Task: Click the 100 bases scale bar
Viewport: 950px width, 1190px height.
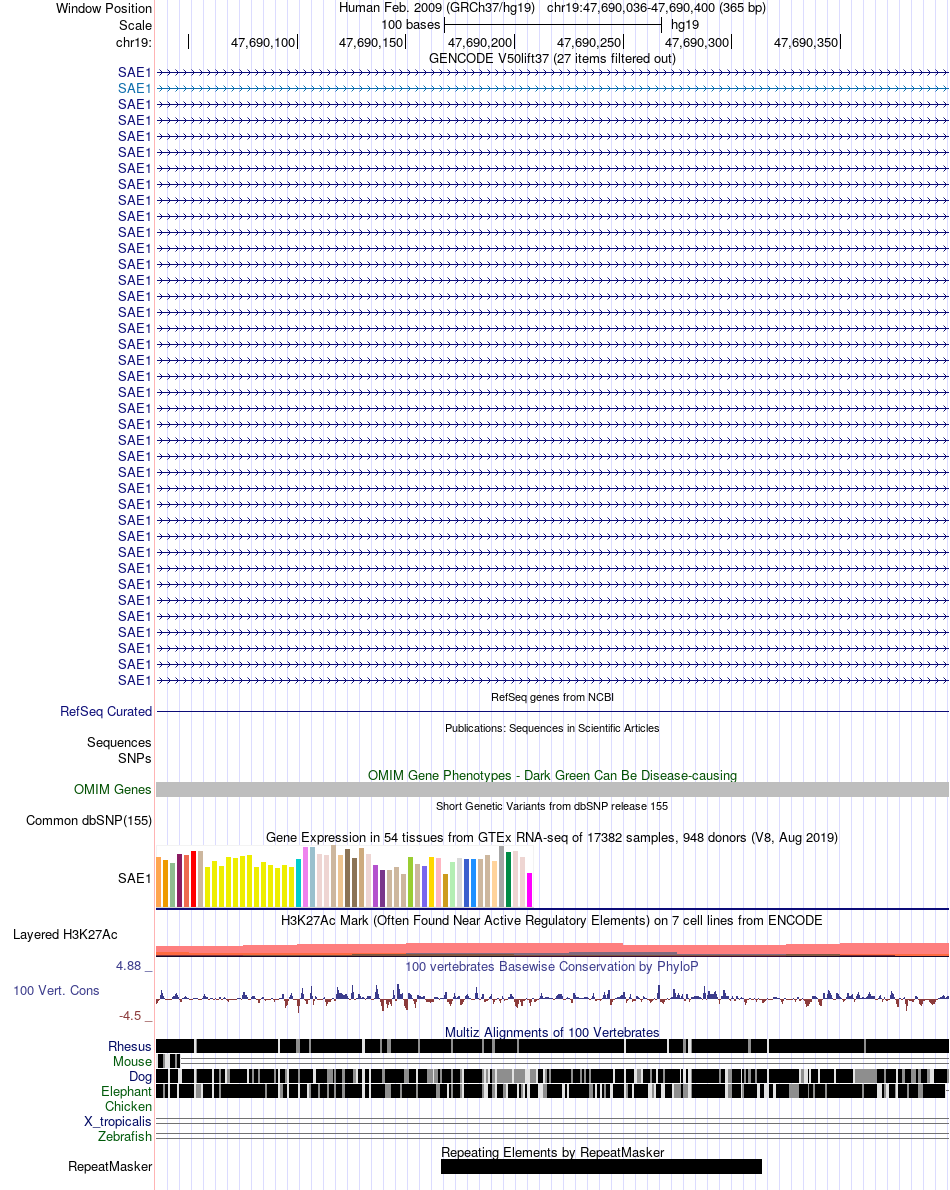Action: (x=553, y=25)
